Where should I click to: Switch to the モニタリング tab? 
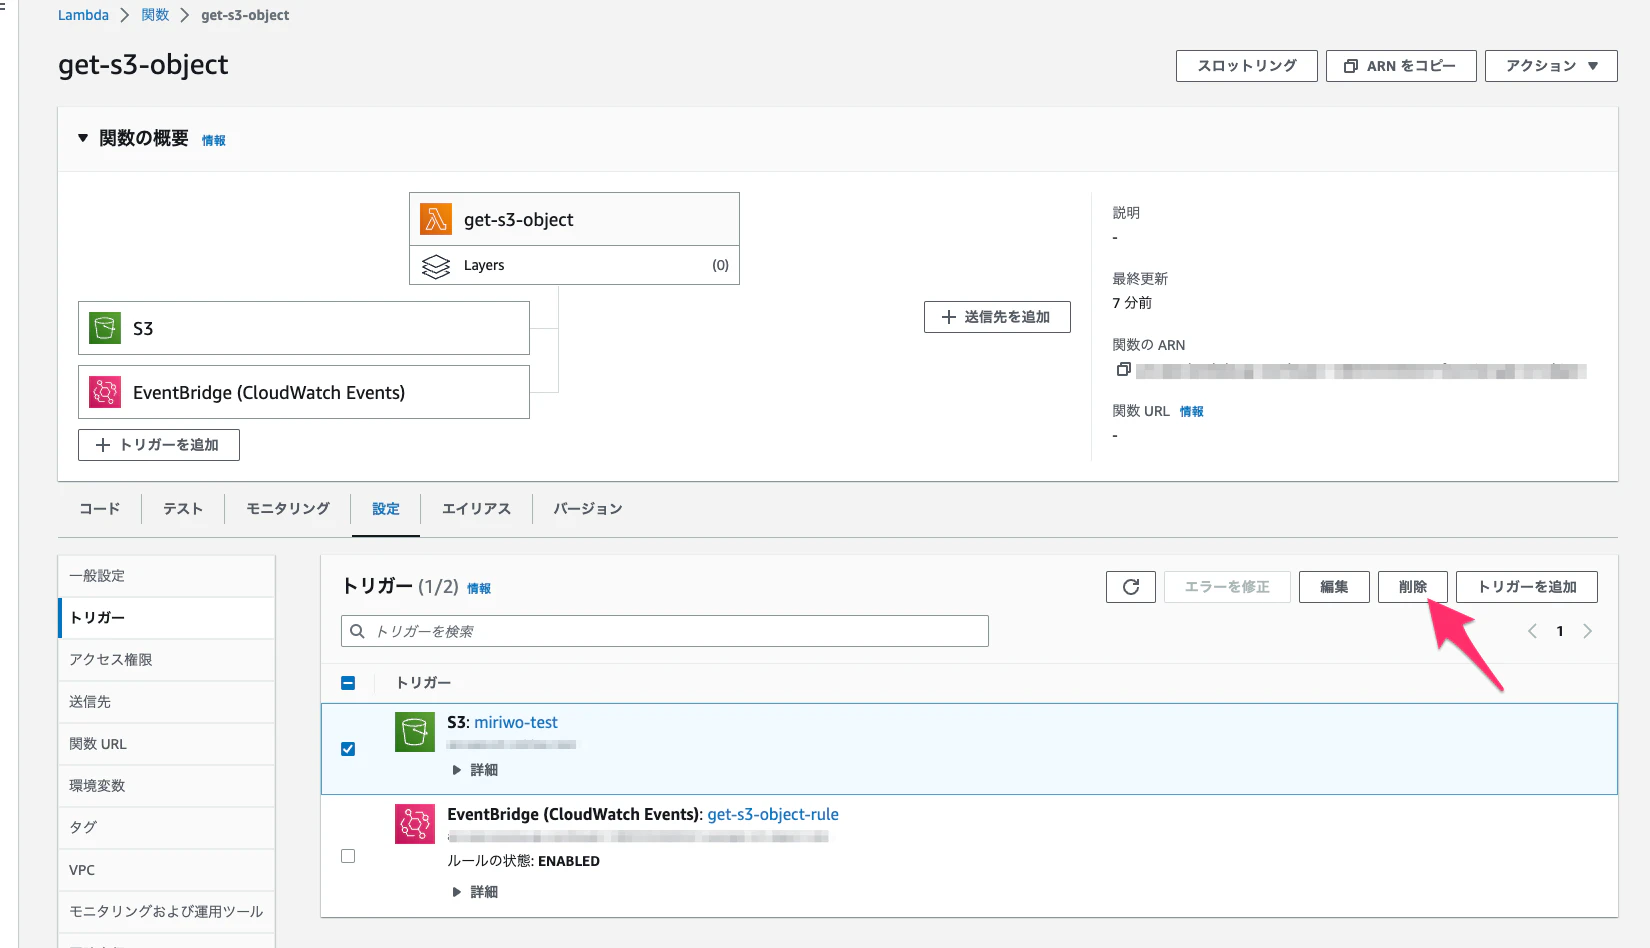coord(288,509)
